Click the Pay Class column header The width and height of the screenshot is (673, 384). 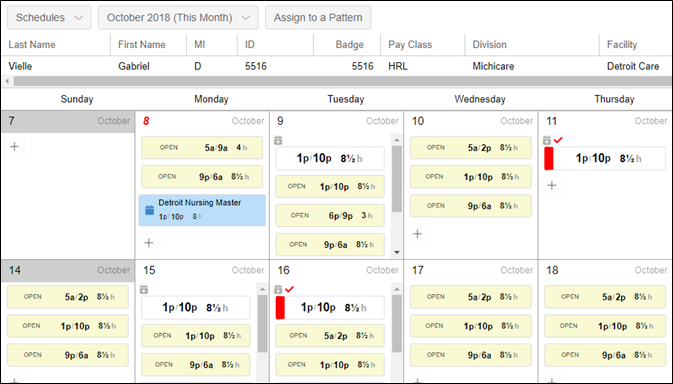410,45
